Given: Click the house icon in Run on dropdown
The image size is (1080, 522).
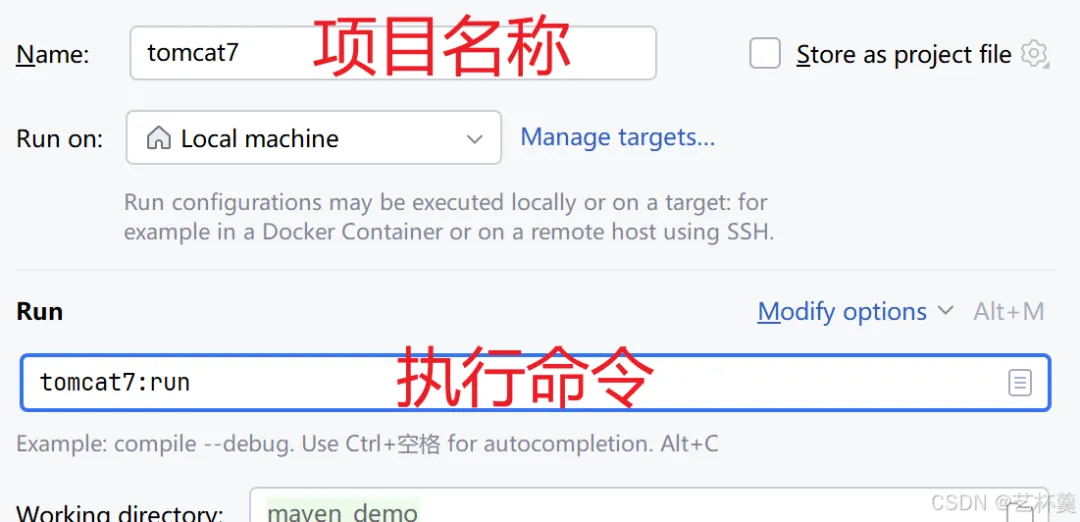Looking at the screenshot, I should click(158, 138).
